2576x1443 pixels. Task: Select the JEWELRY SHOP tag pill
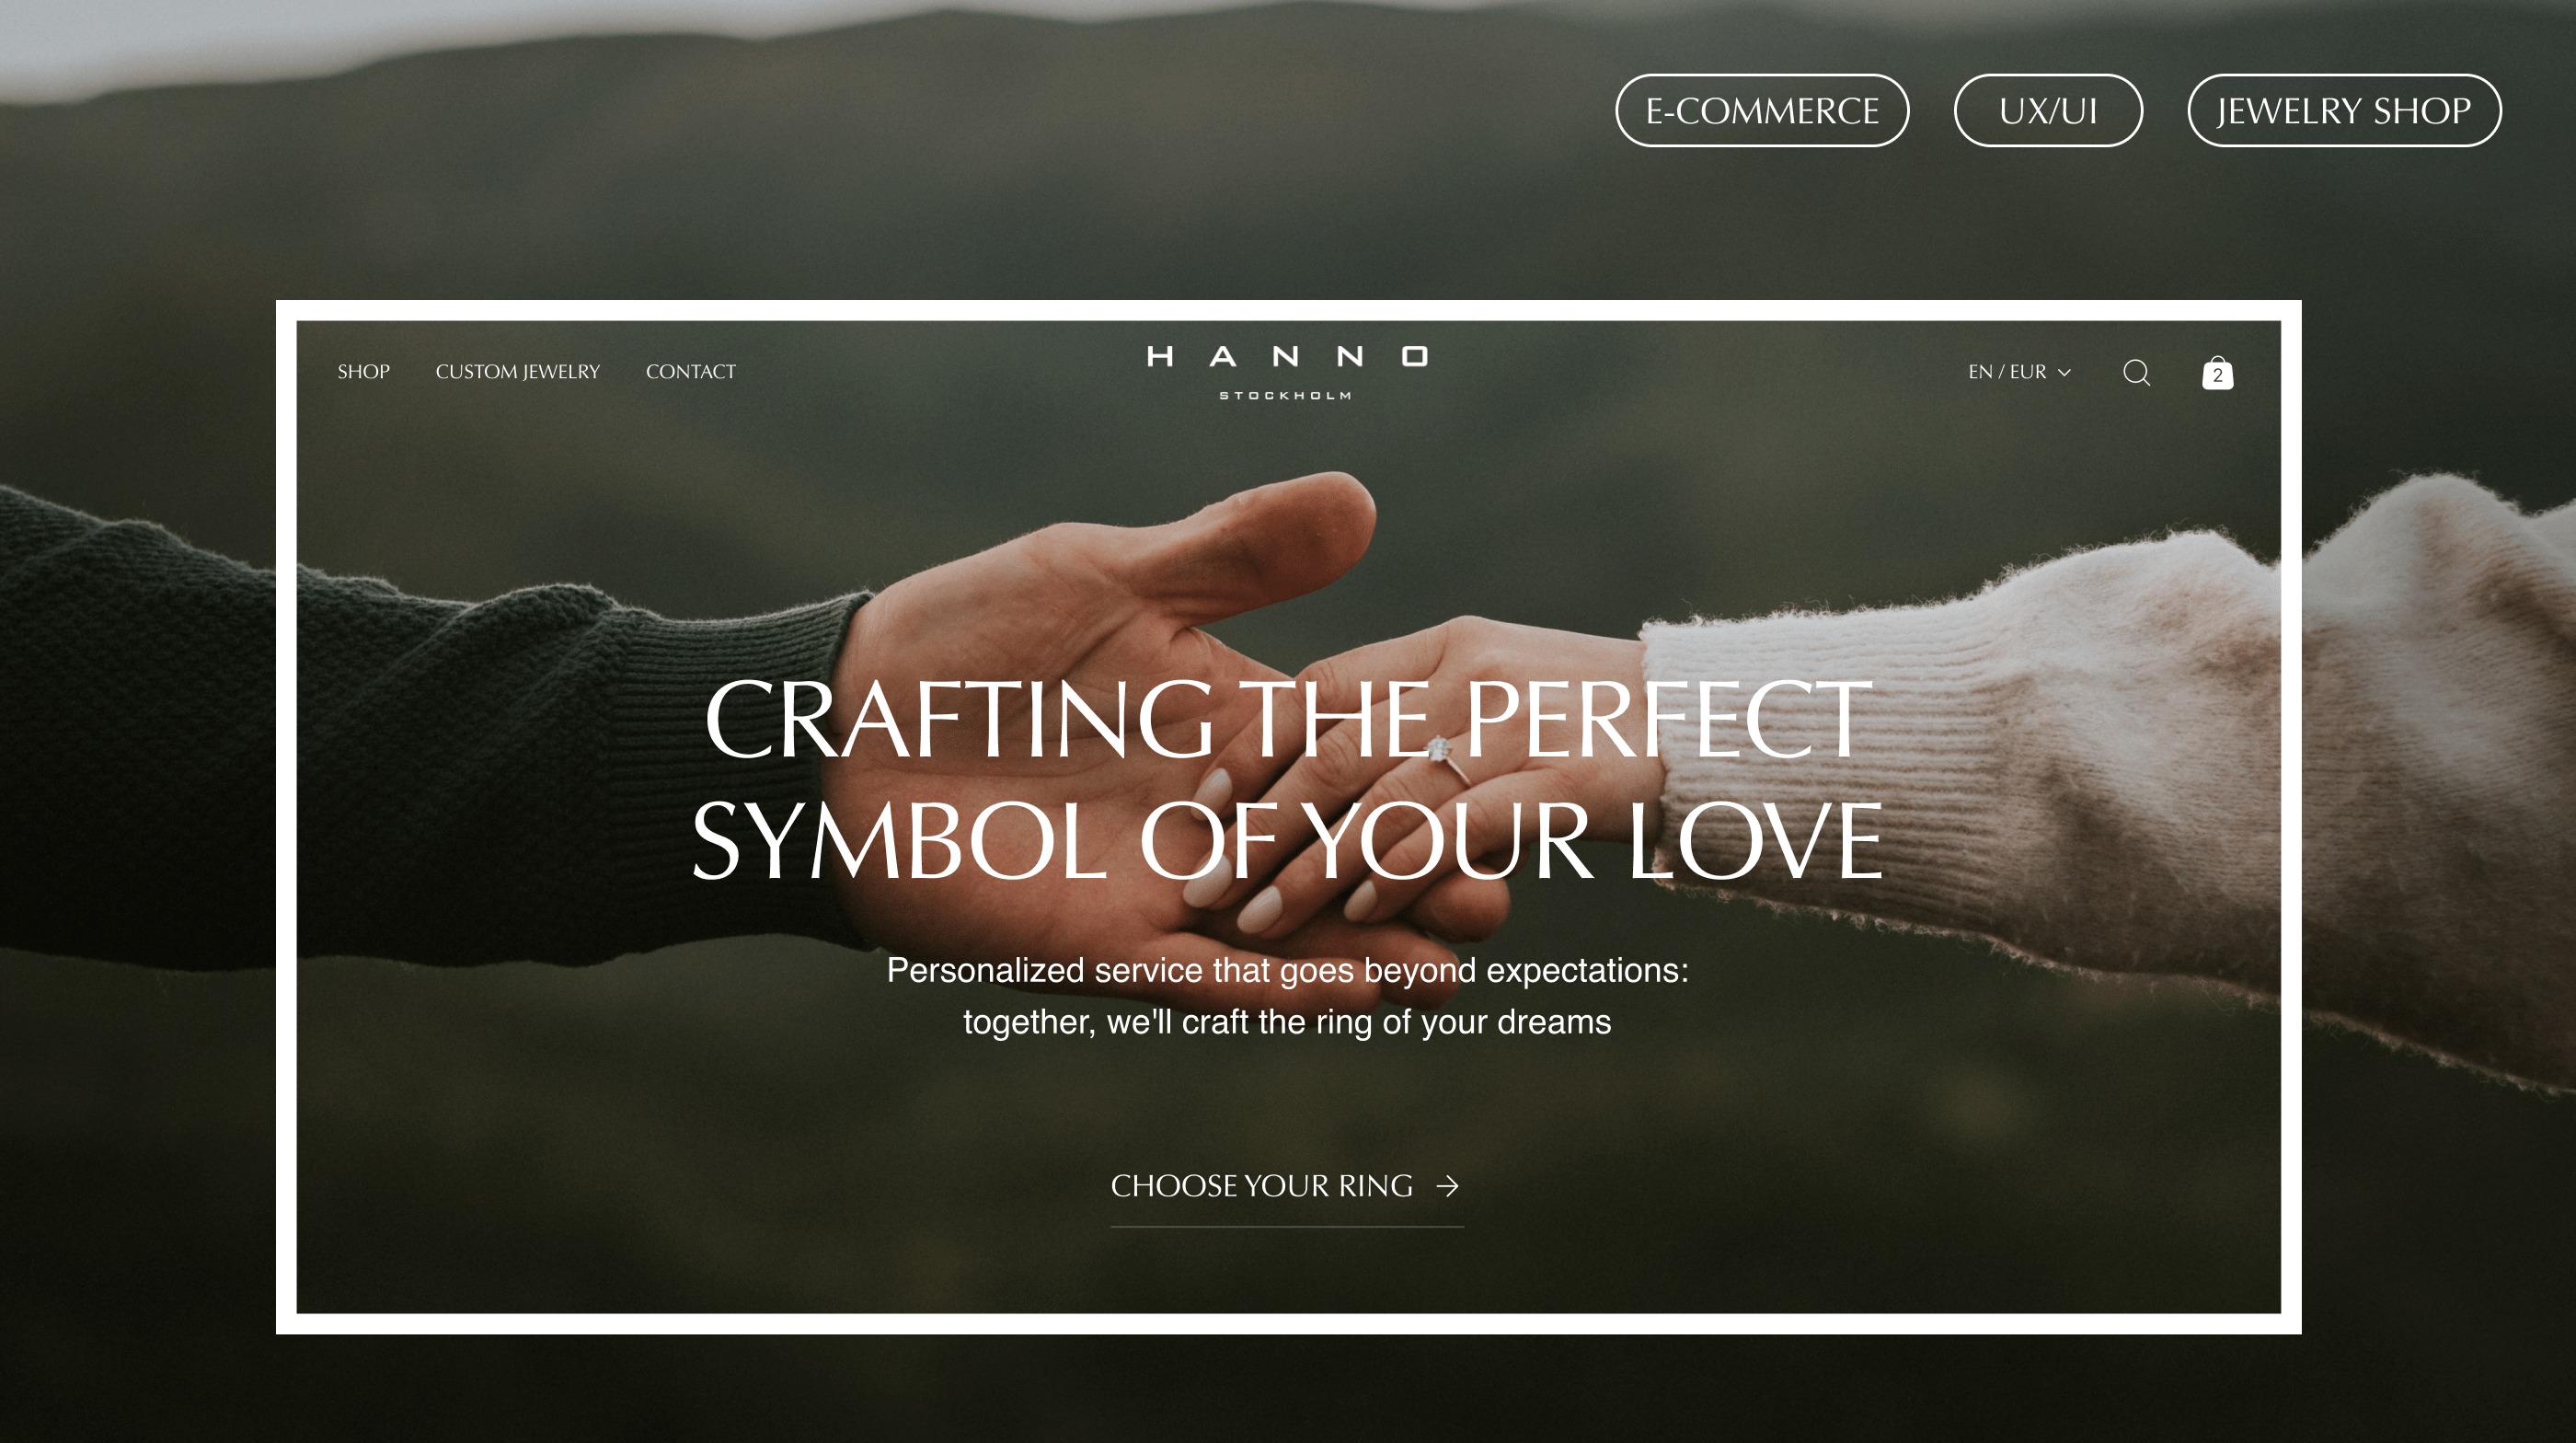pyautogui.click(x=2344, y=110)
